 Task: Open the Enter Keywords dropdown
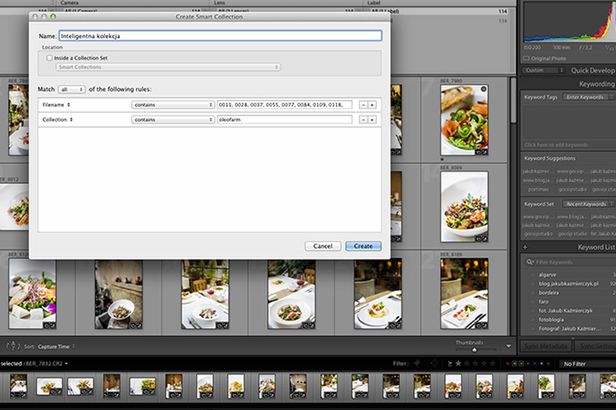(588, 97)
